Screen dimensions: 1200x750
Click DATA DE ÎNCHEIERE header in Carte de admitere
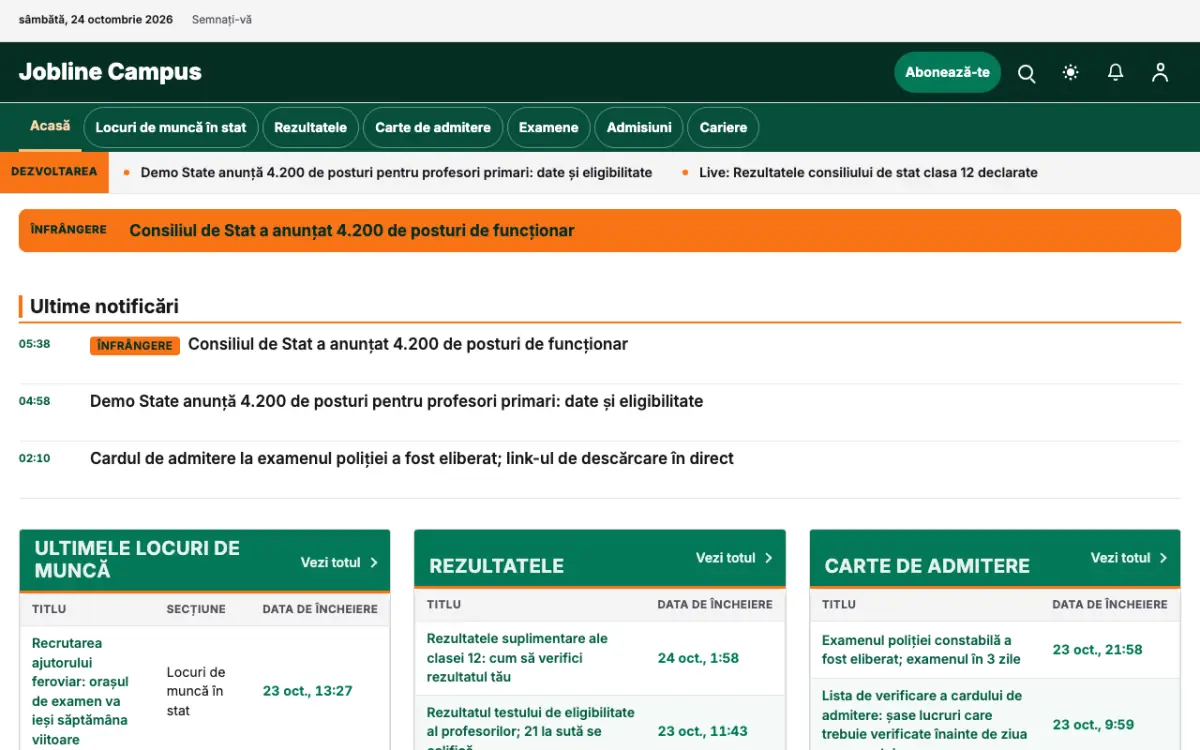pyautogui.click(x=1110, y=604)
